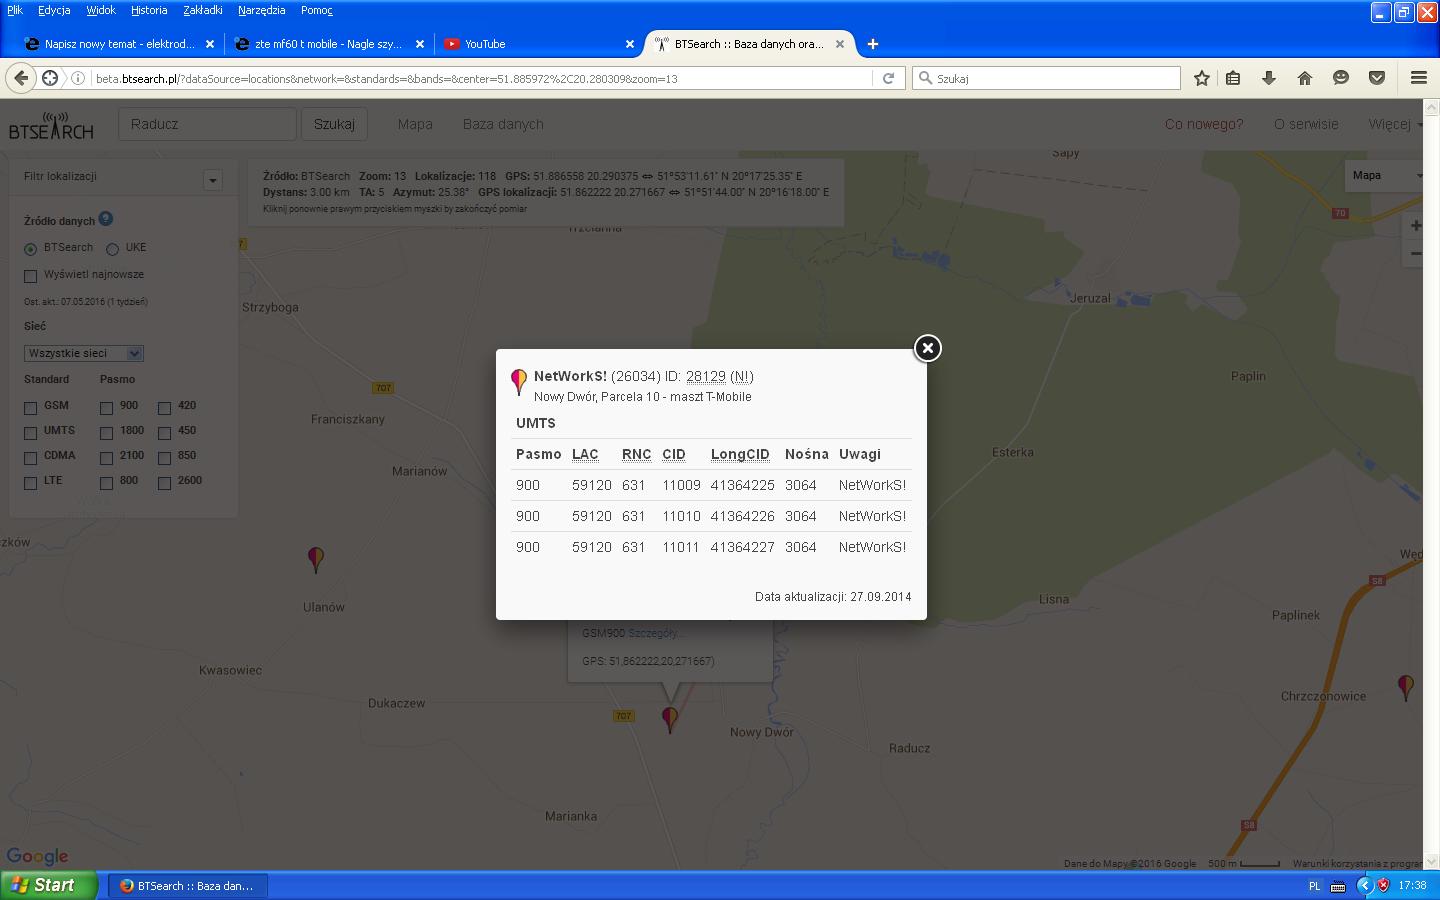Close the NetWorkS! station details popup
Screen dimensions: 1440x900
tap(928, 348)
